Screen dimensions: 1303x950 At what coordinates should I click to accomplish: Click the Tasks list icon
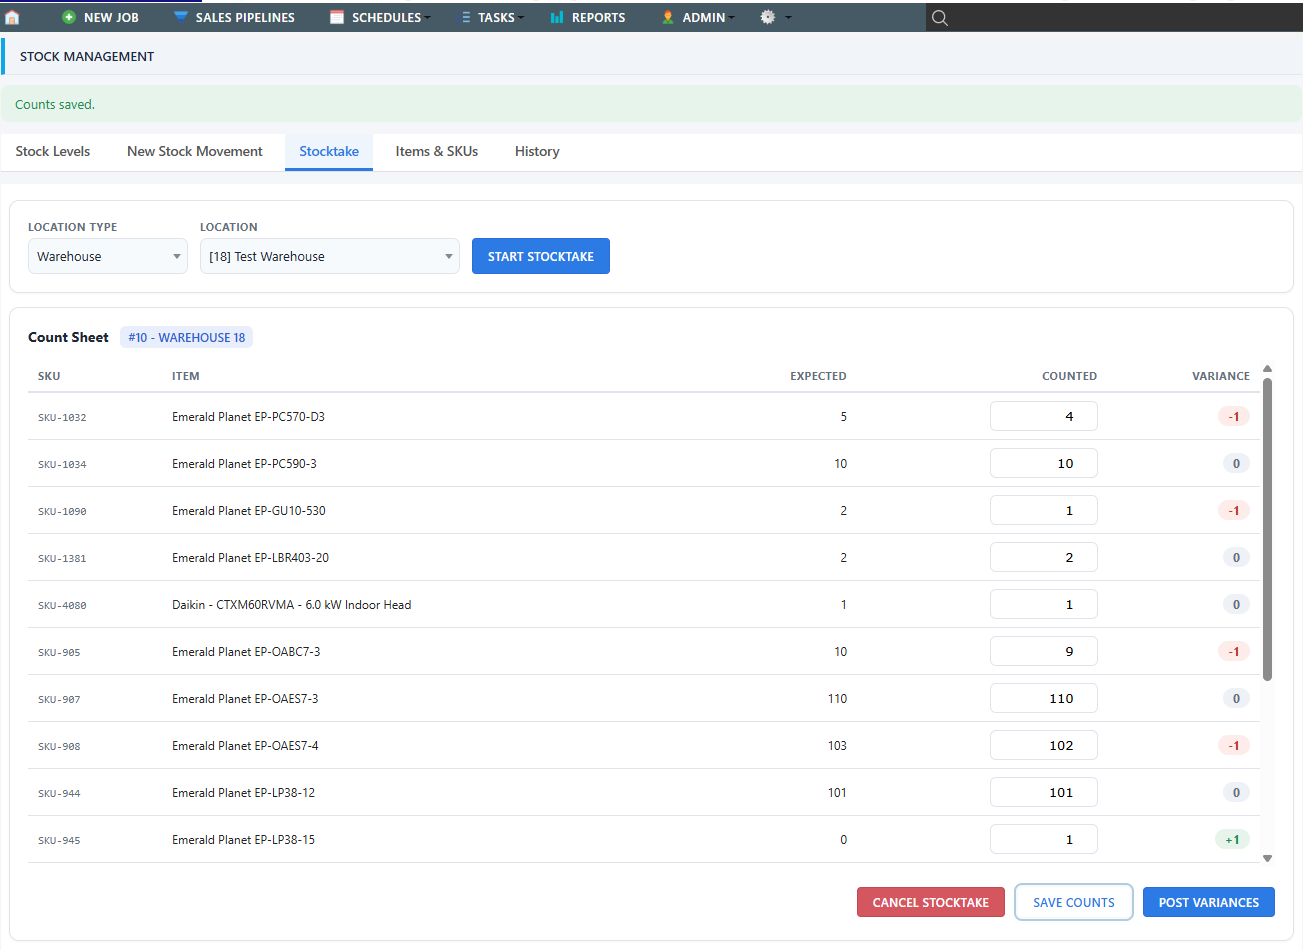click(466, 17)
